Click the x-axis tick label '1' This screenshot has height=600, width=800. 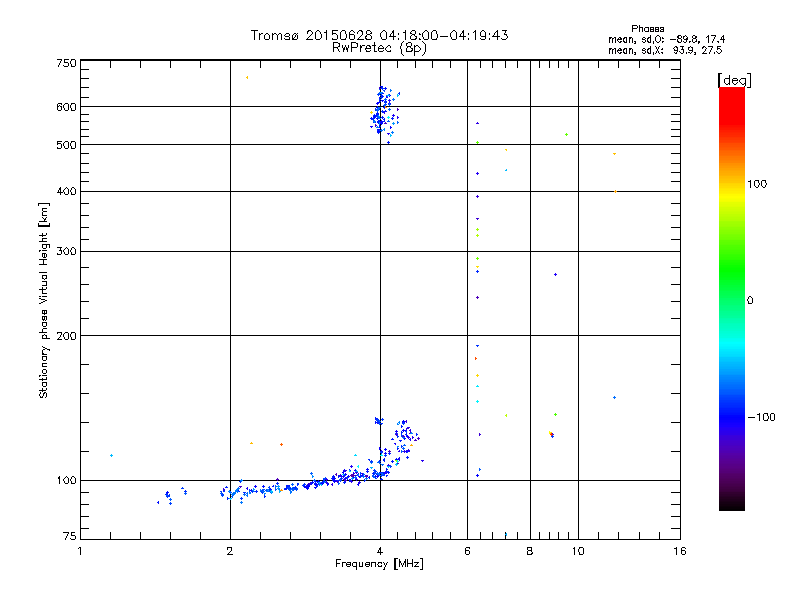[80, 551]
